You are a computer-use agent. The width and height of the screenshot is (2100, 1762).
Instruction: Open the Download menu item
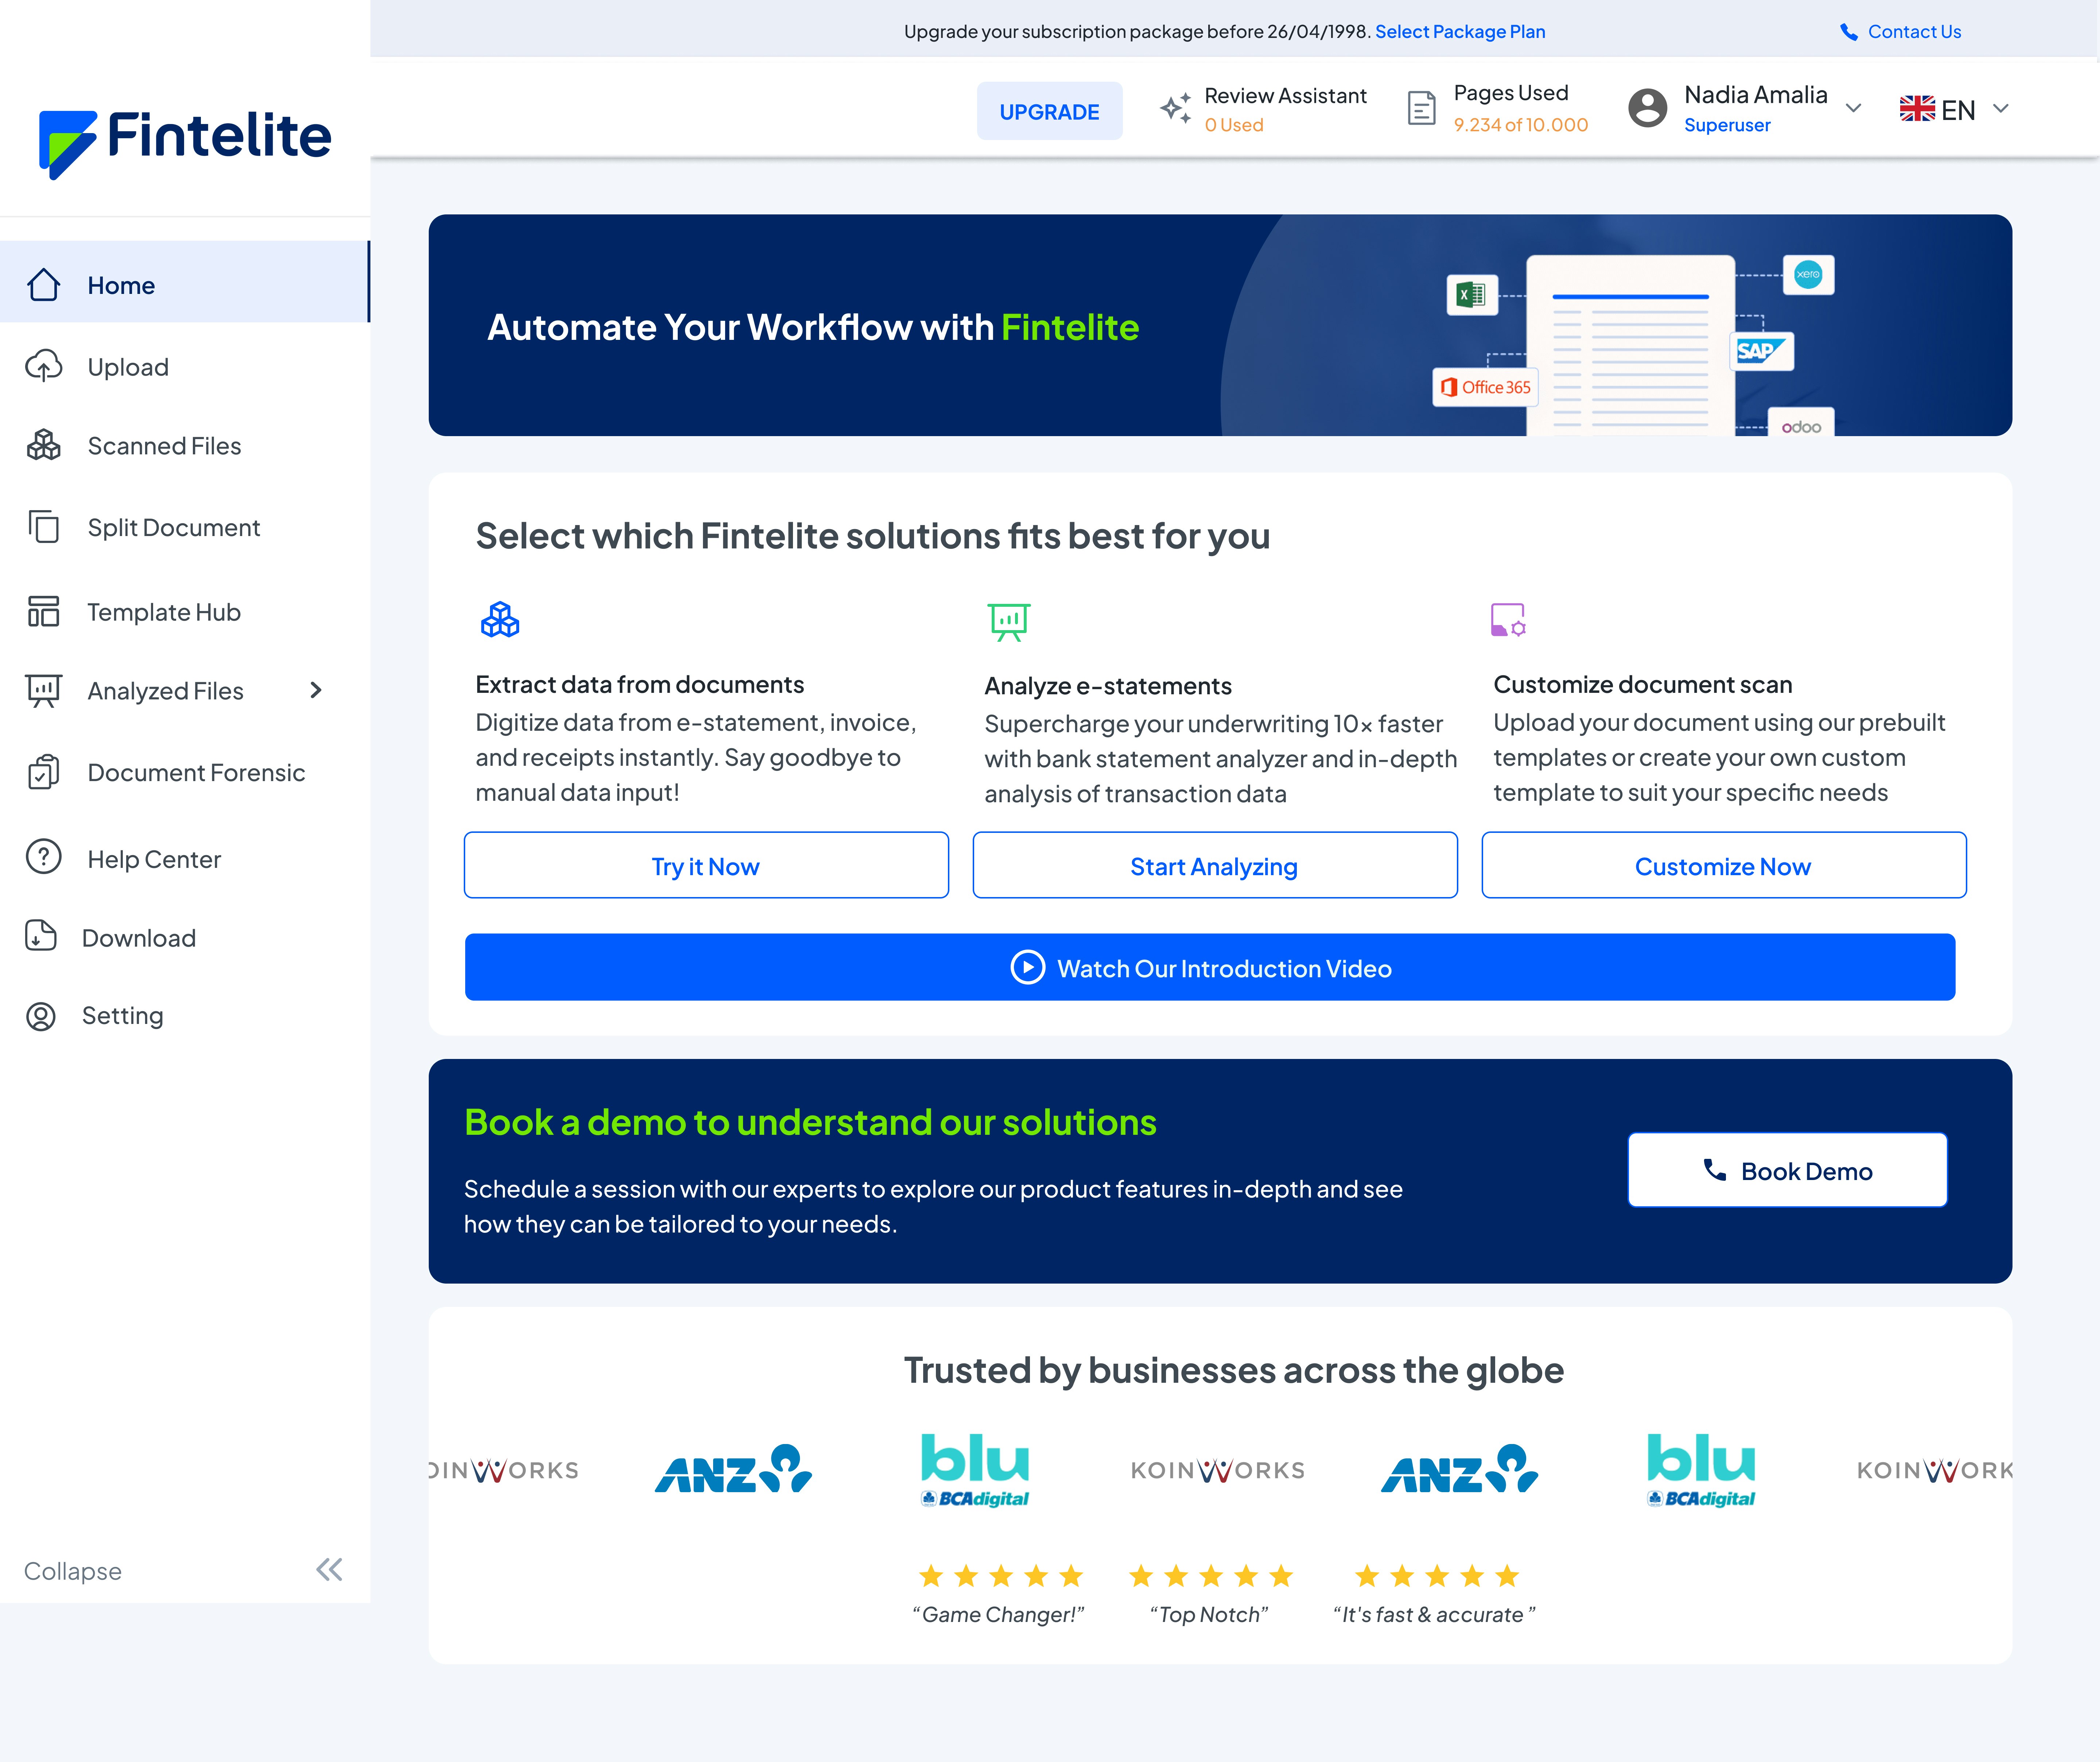[x=138, y=937]
